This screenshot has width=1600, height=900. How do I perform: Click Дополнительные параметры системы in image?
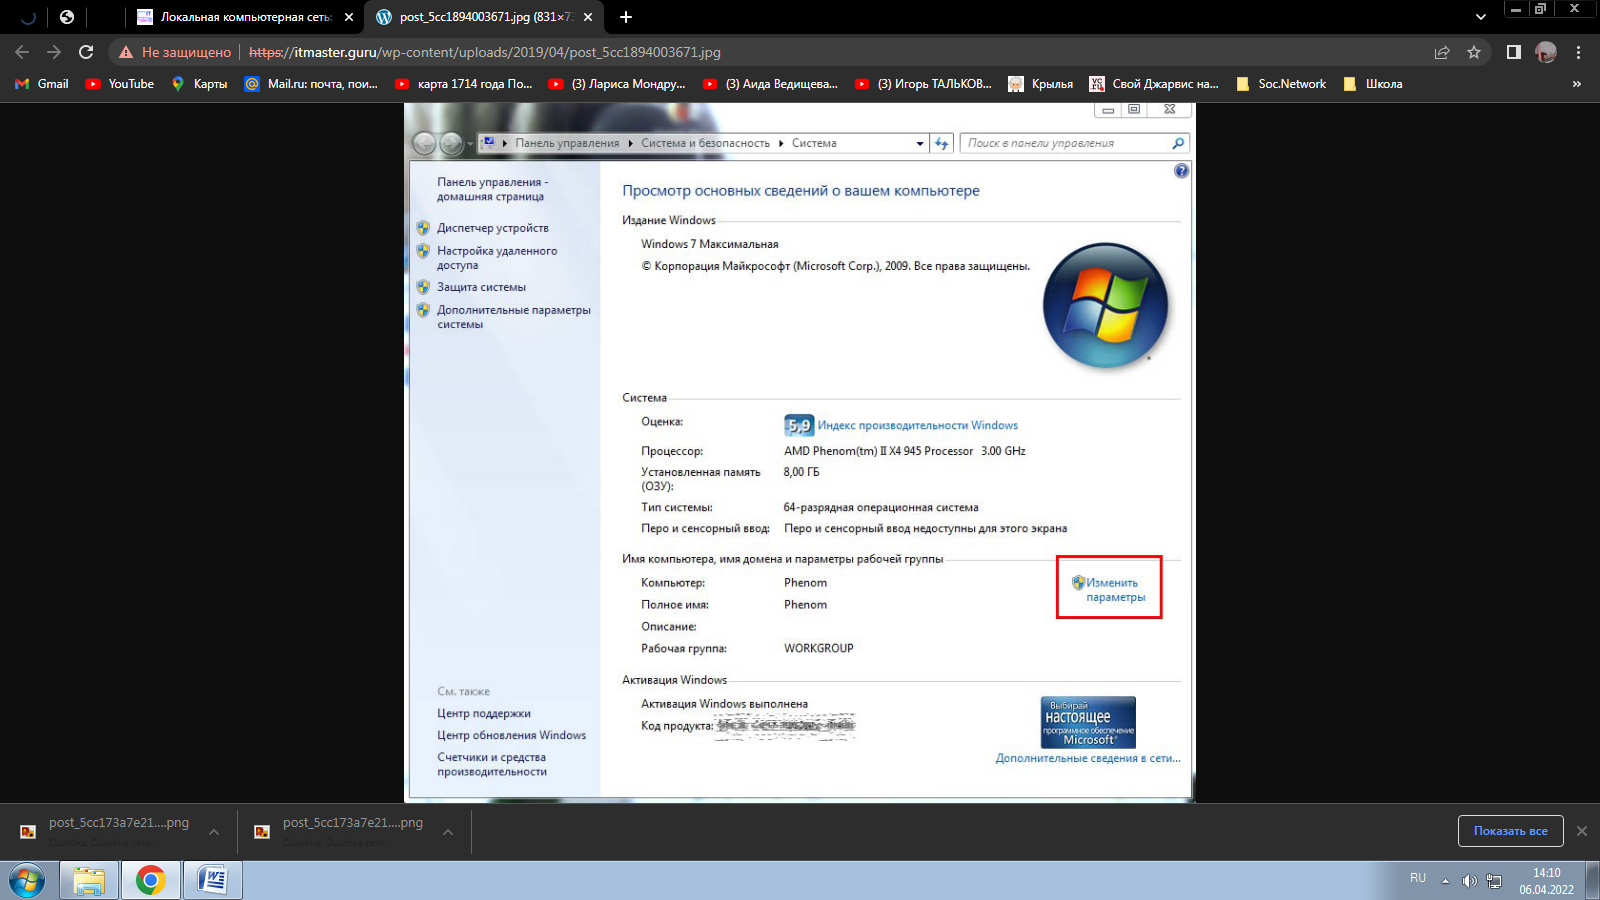(x=513, y=317)
